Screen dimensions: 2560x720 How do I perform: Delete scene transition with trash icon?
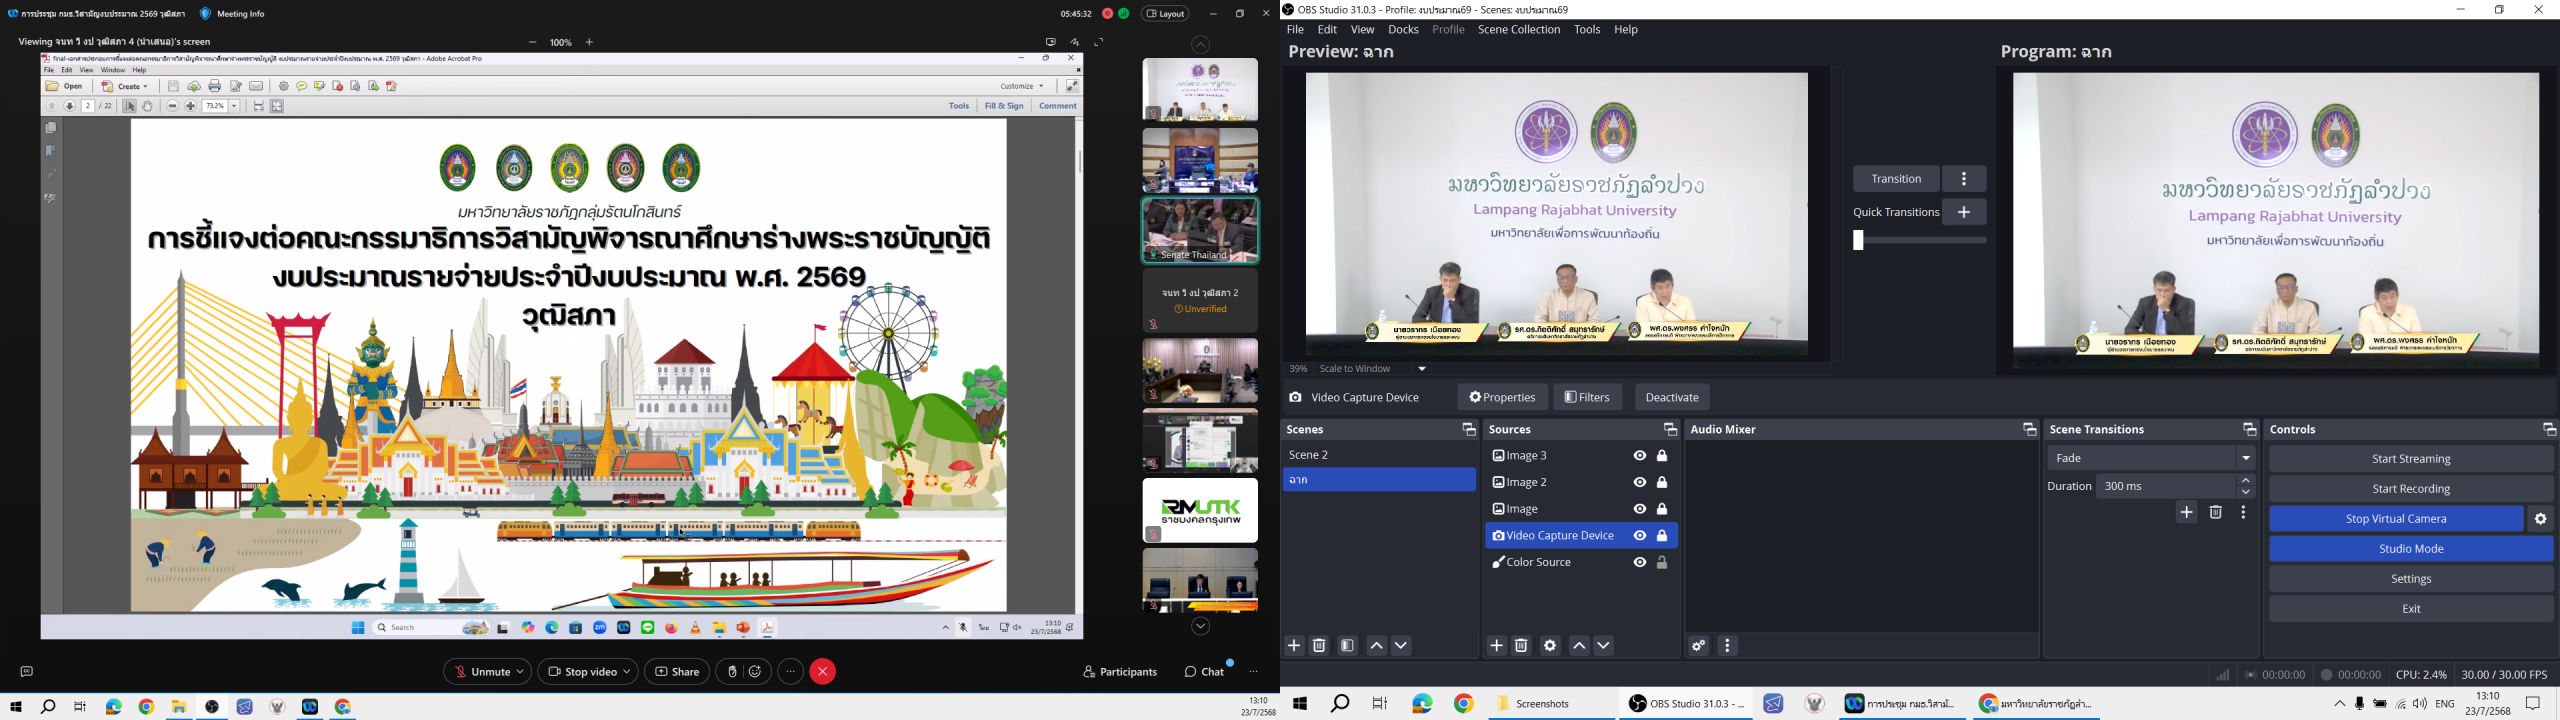(x=2216, y=513)
